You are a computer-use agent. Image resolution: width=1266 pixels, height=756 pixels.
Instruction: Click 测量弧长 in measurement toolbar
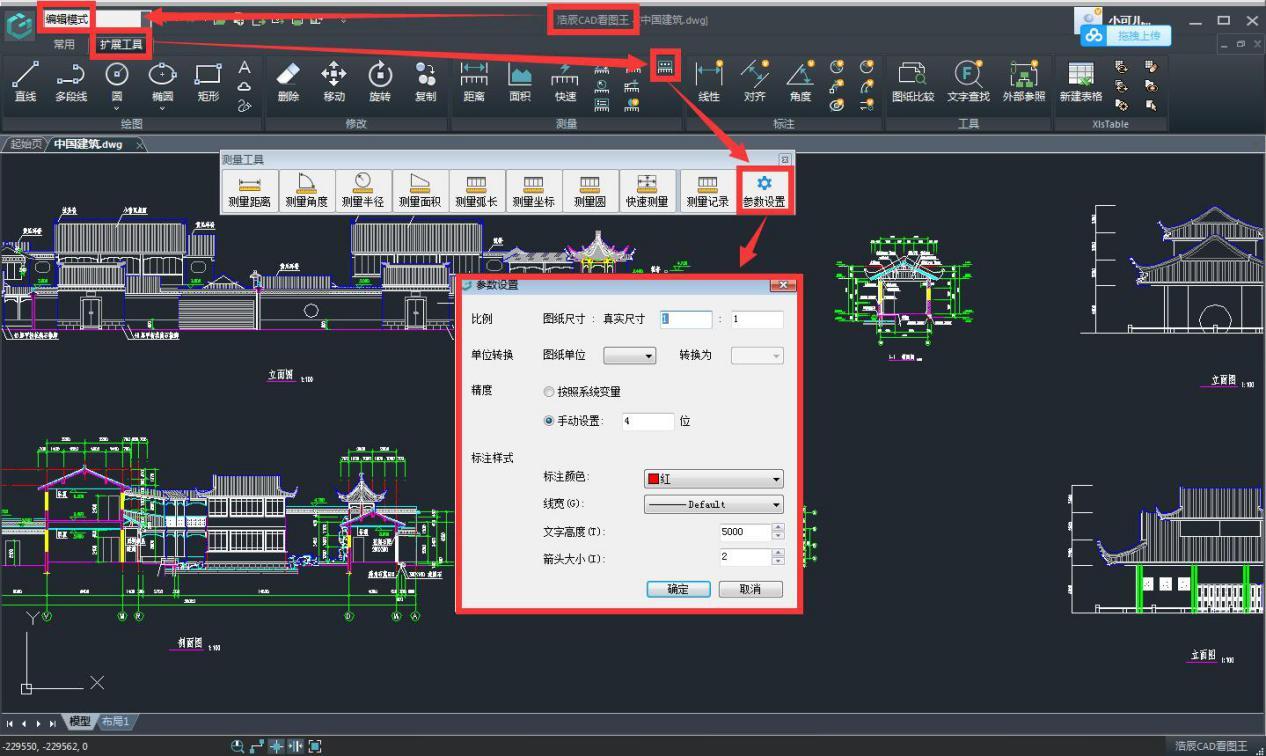(477, 190)
